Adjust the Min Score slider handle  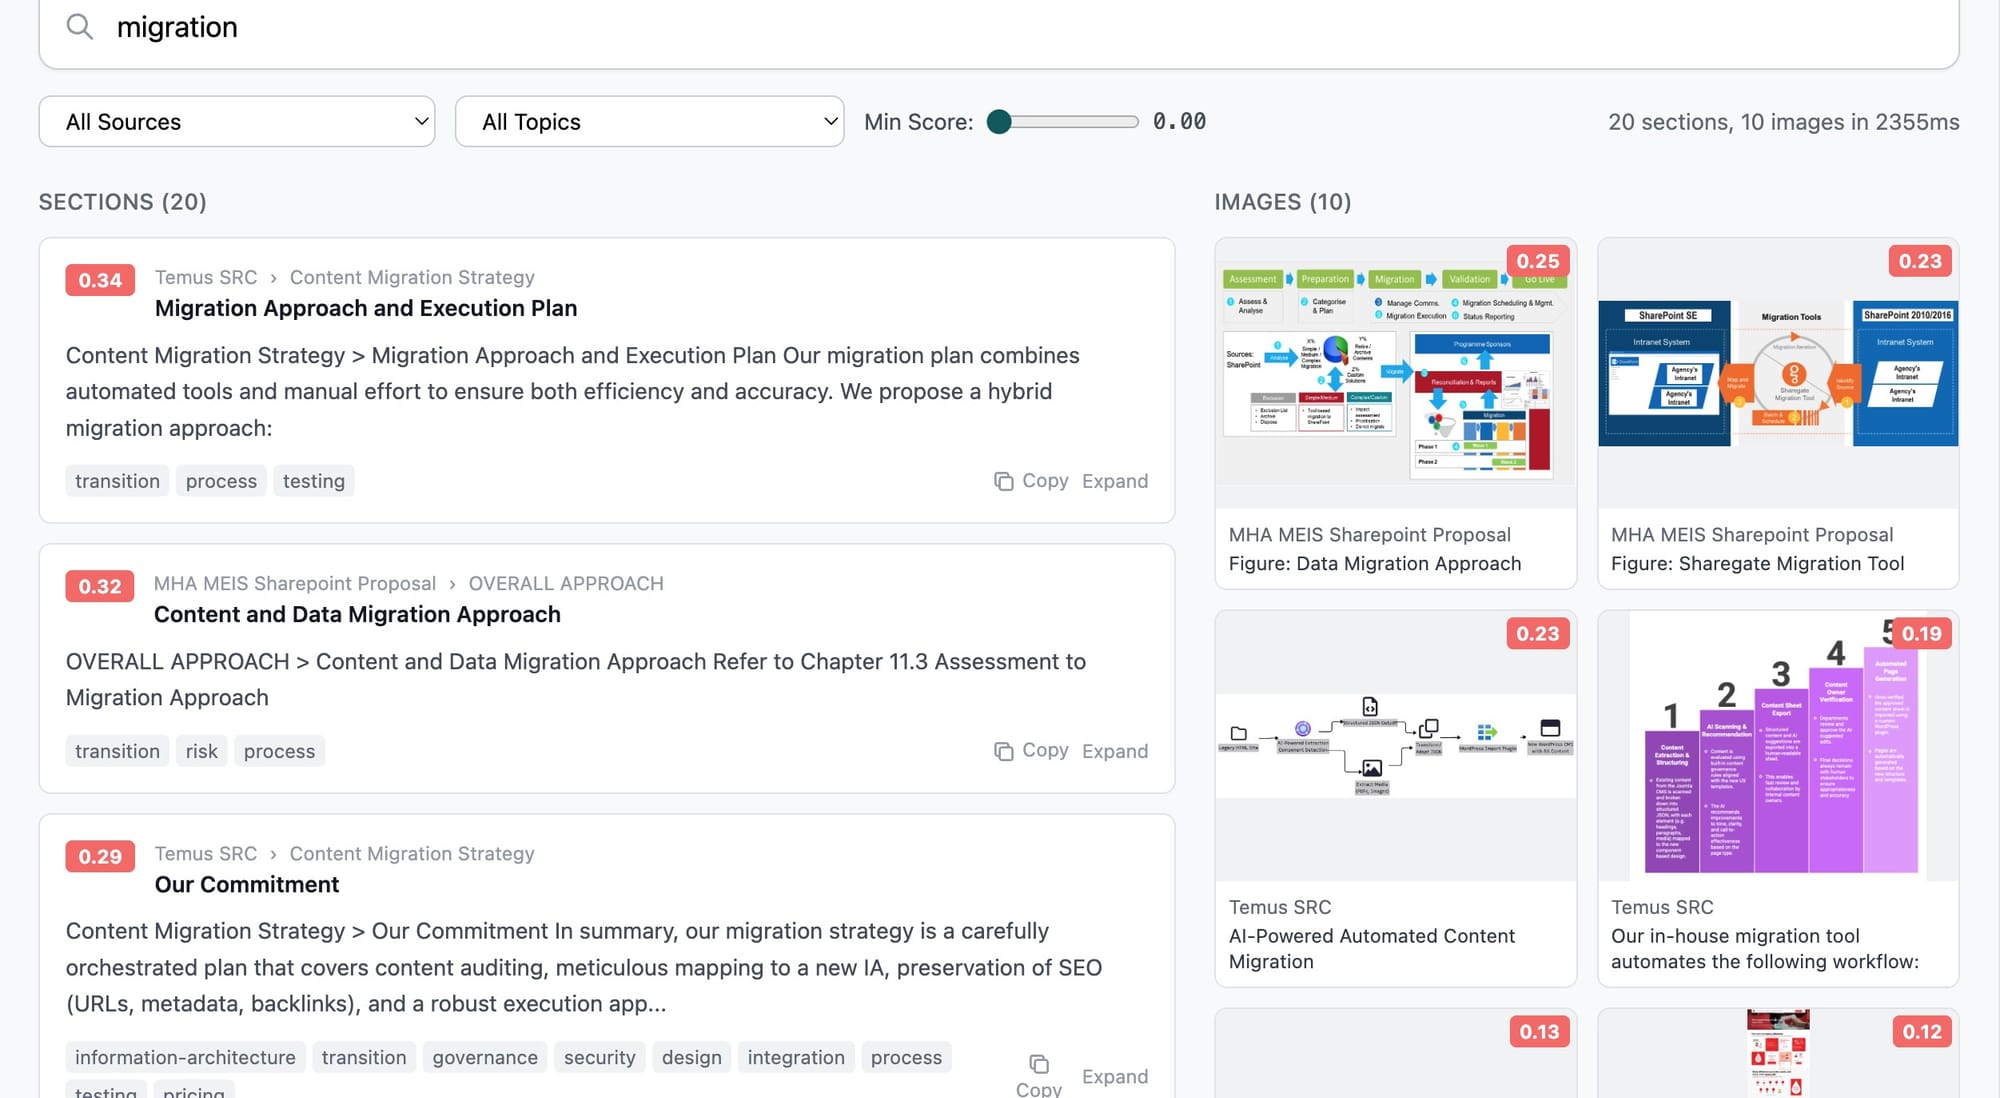point(999,122)
